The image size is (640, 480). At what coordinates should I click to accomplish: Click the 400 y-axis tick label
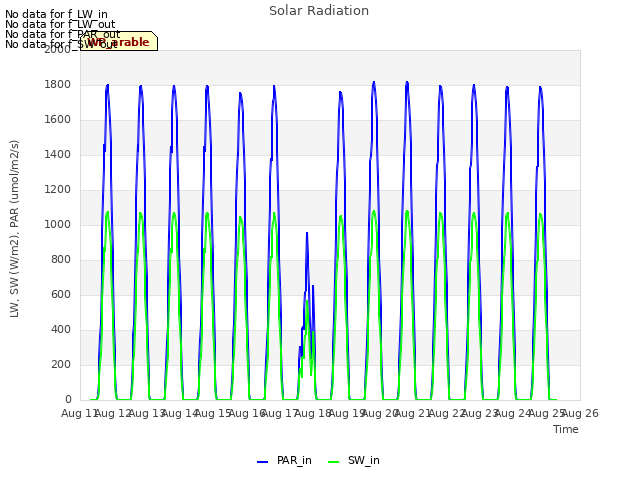61,330
